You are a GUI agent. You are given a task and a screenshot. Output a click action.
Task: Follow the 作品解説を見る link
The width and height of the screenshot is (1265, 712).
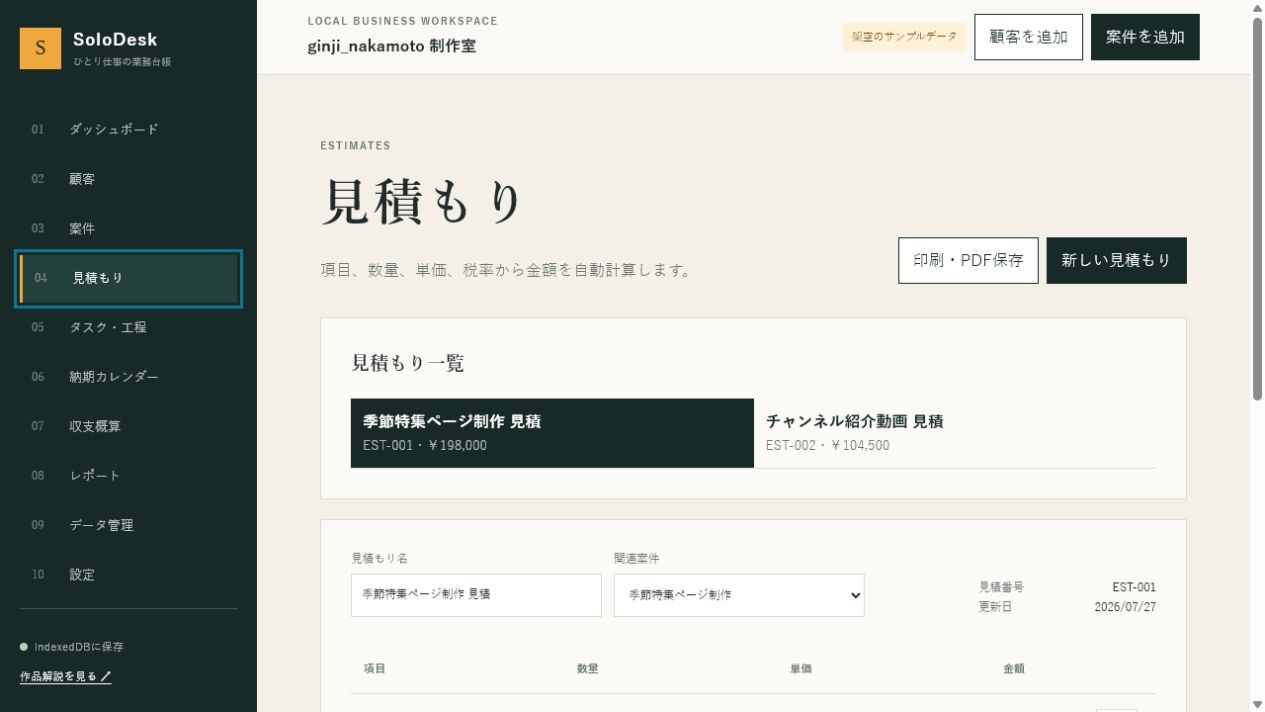[x=66, y=677]
